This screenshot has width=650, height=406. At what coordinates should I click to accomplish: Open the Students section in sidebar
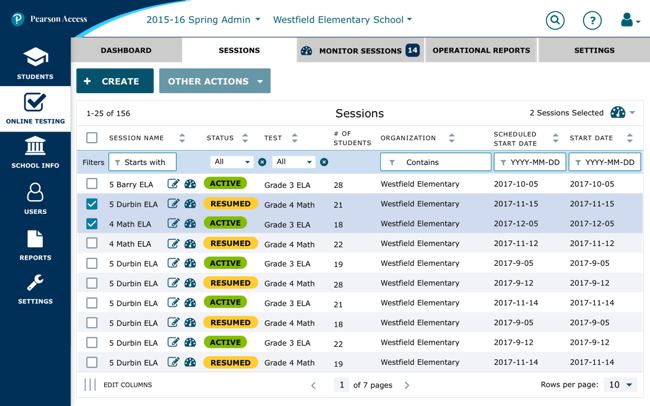(x=35, y=63)
